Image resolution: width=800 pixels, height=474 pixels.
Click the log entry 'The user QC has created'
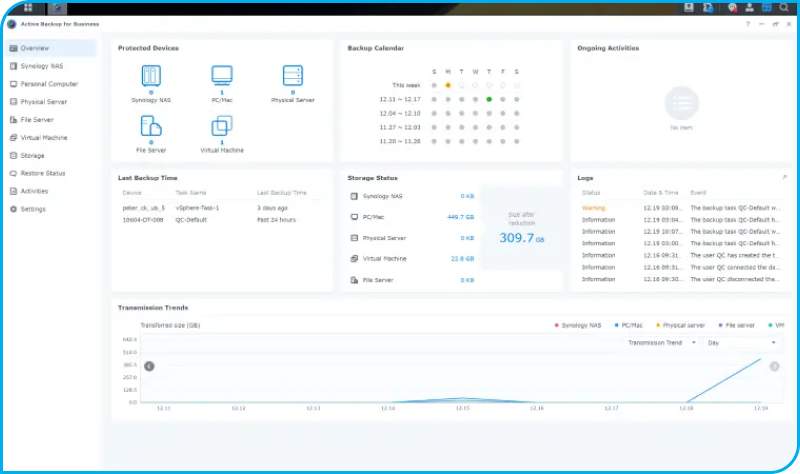tap(681, 255)
